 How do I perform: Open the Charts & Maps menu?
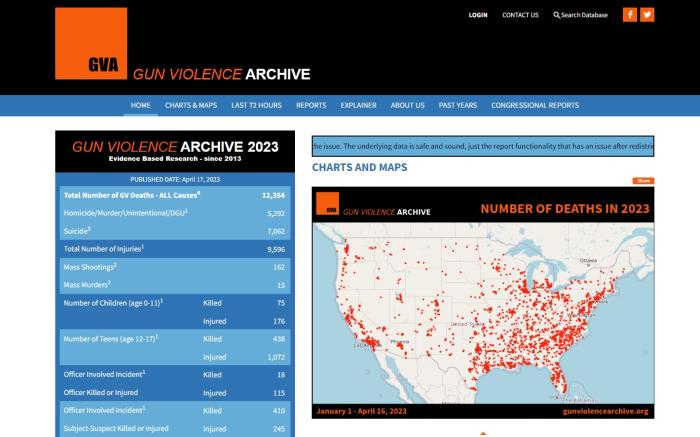(x=191, y=105)
